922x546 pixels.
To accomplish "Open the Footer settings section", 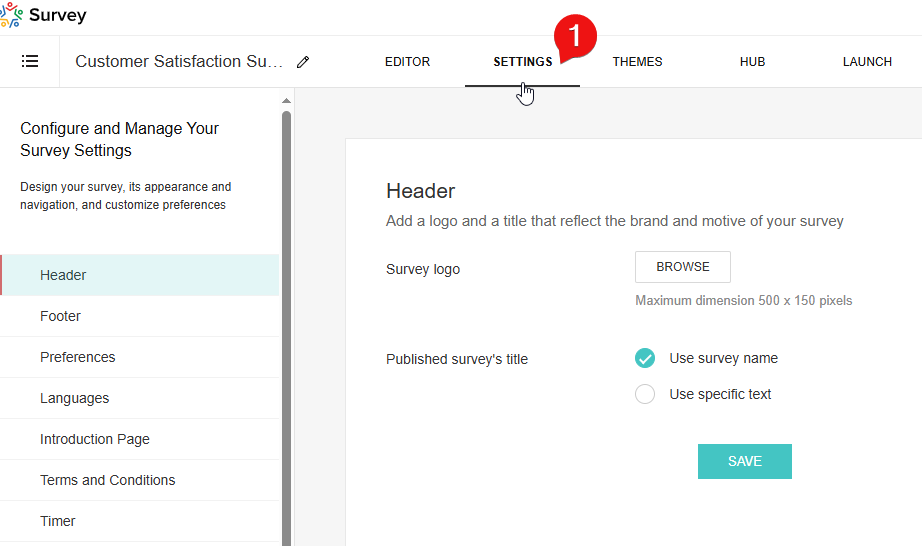I will pos(60,316).
